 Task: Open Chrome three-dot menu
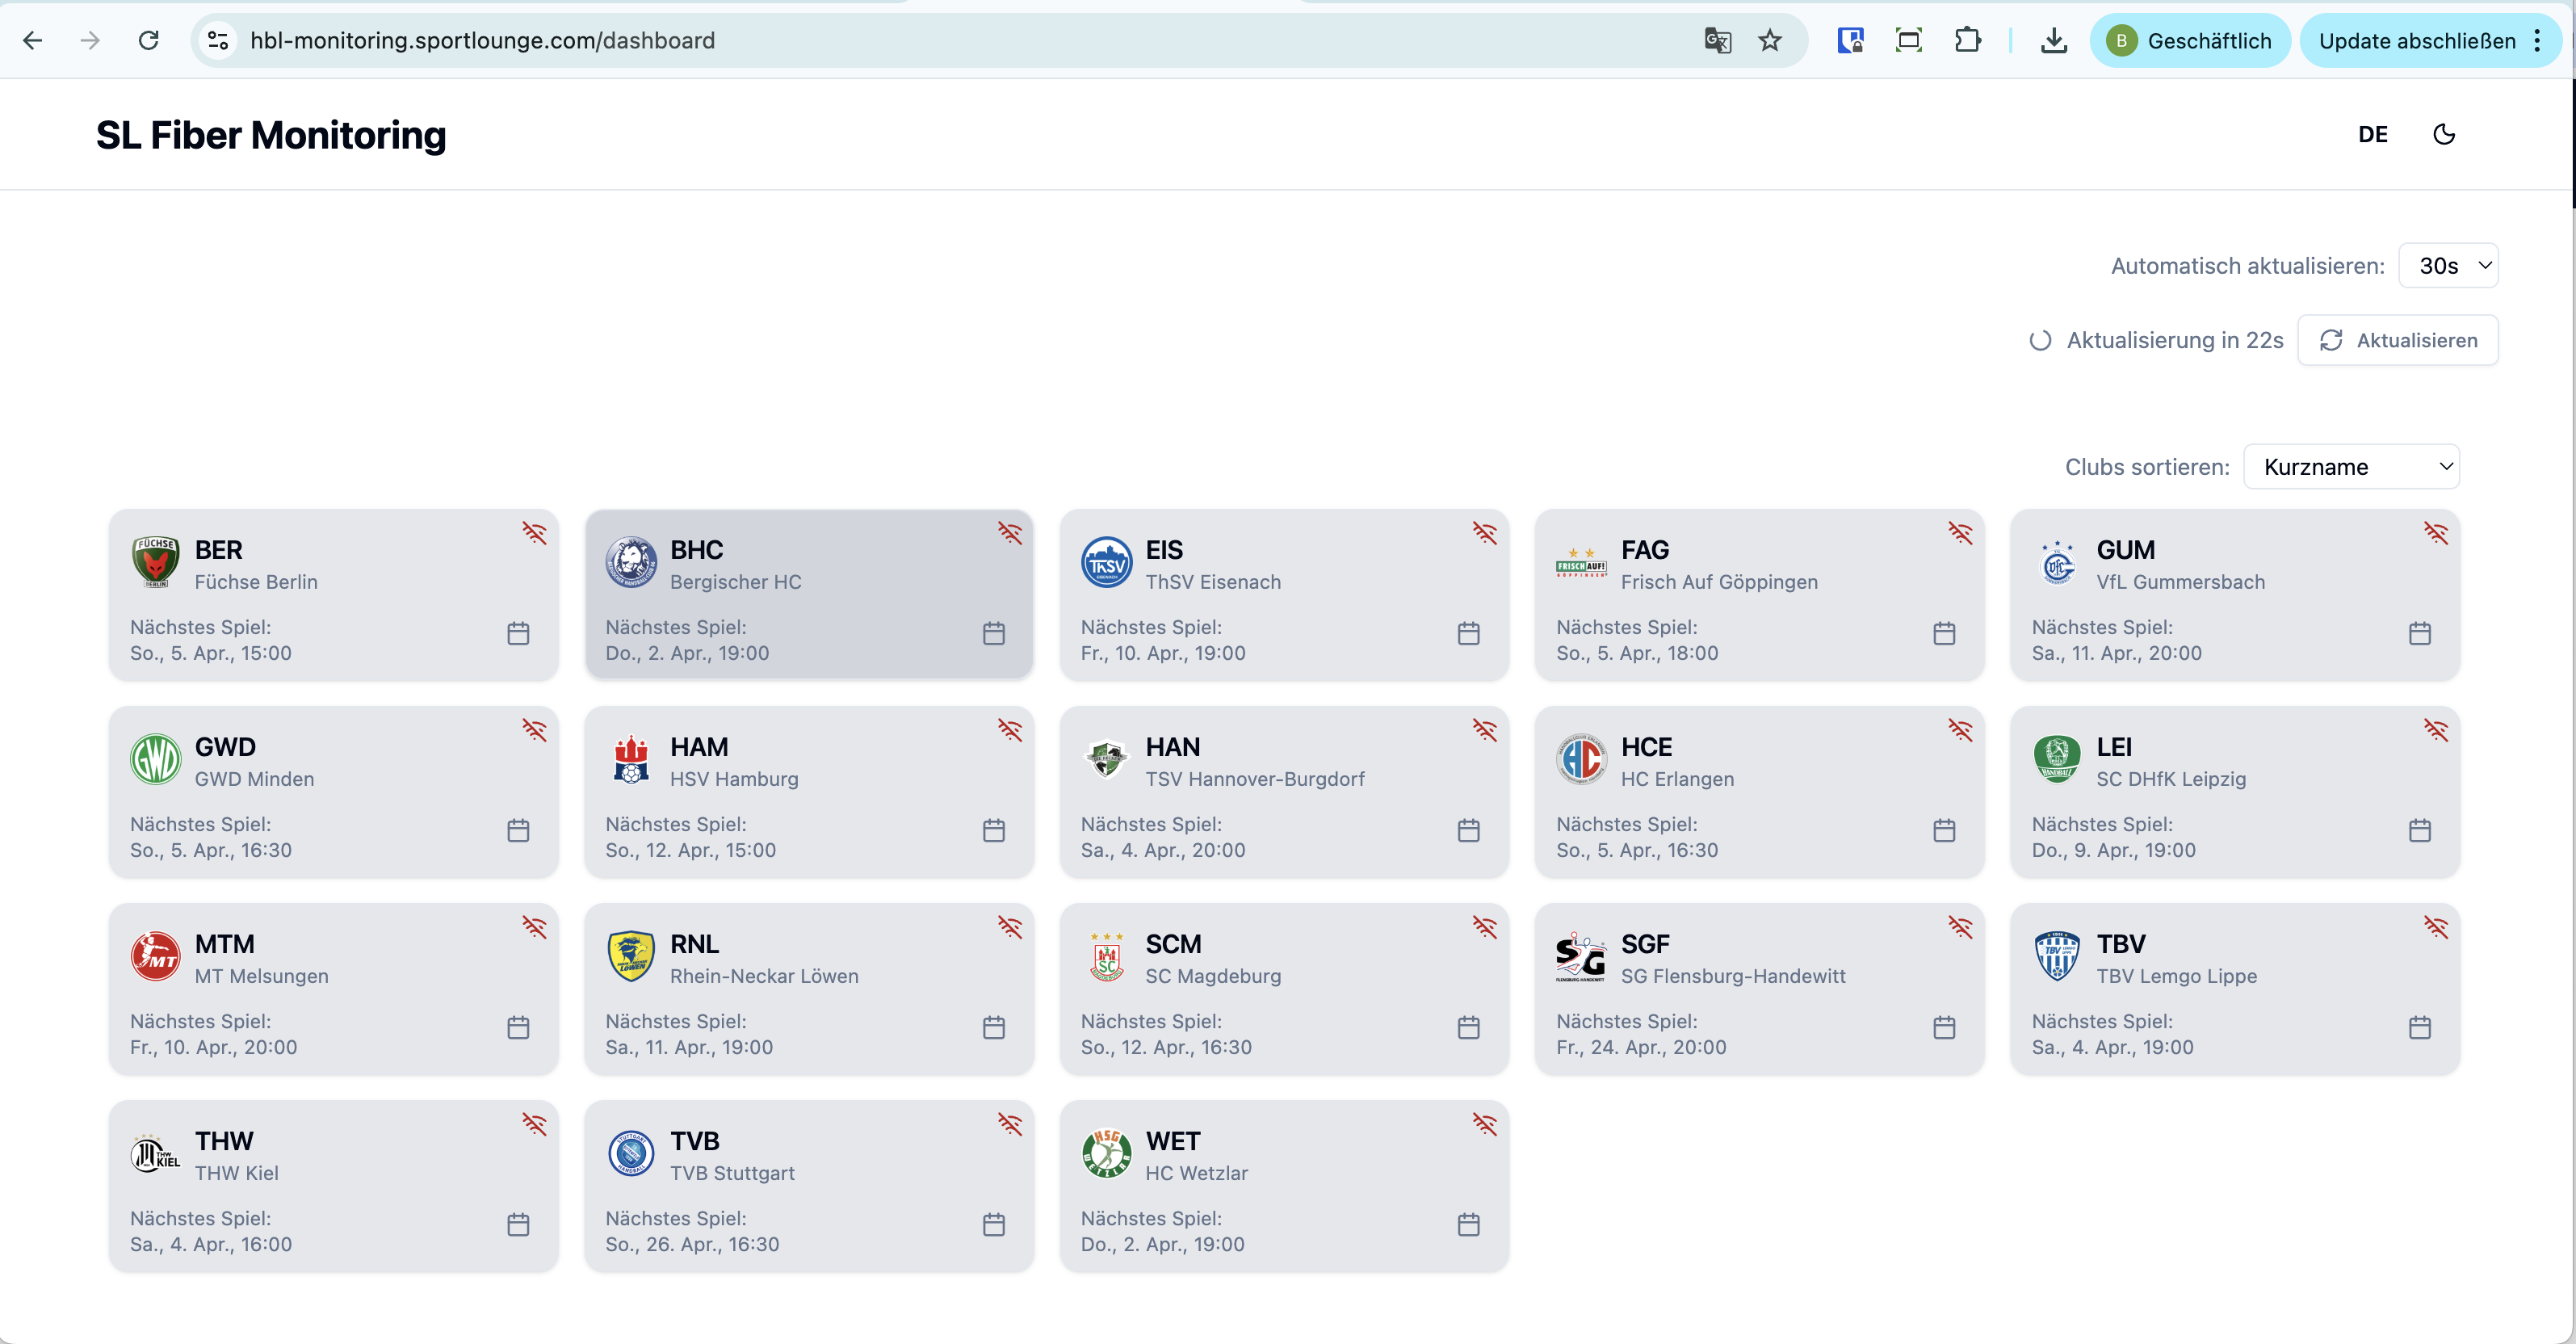[2538, 41]
